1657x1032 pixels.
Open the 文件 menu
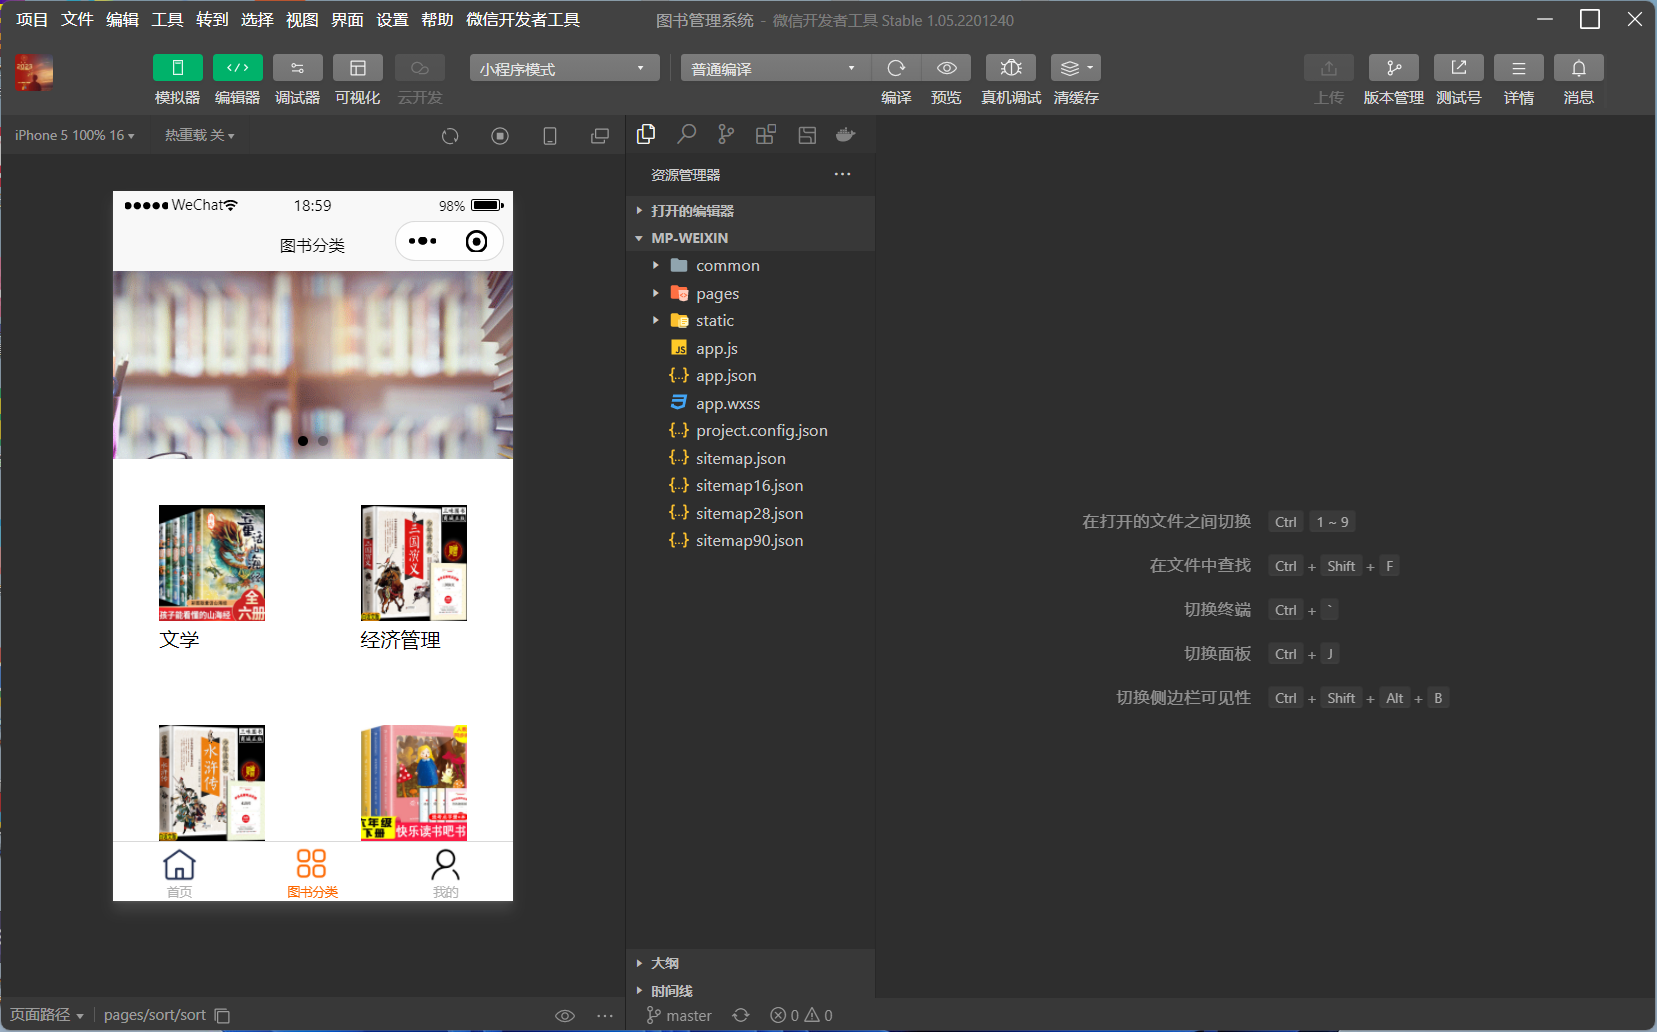tap(77, 20)
